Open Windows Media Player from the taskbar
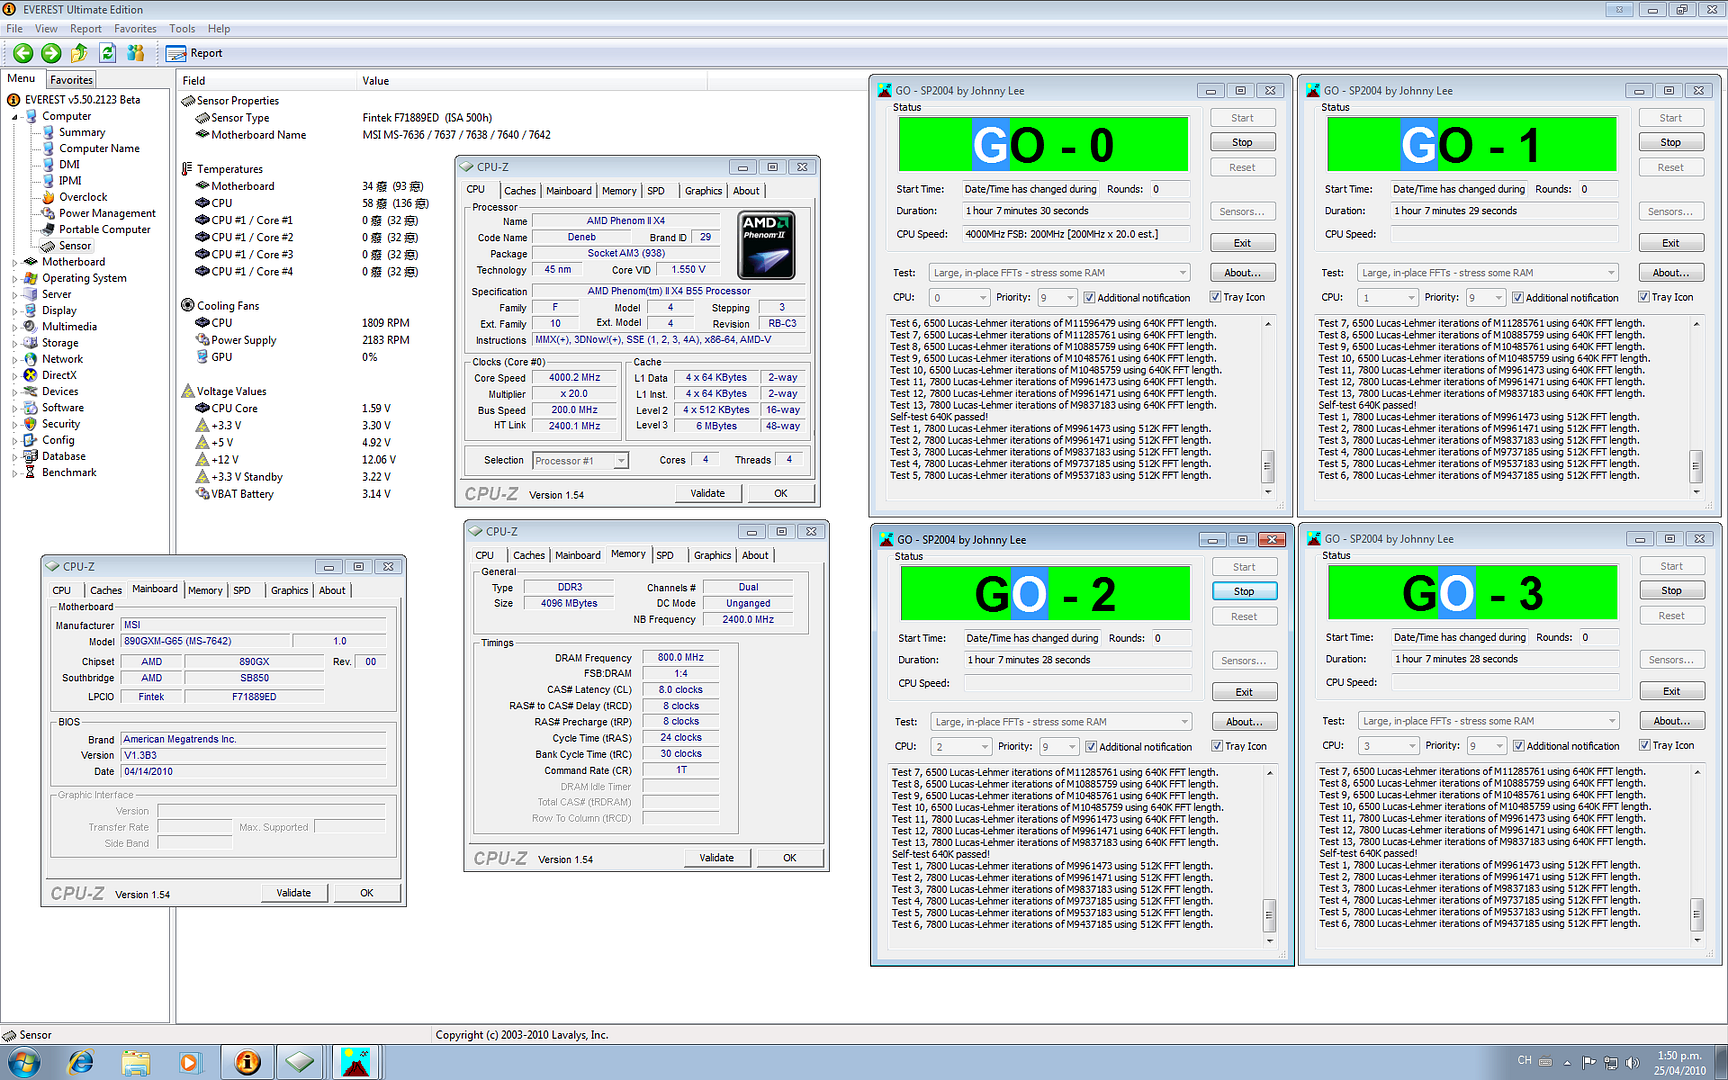The width and height of the screenshot is (1728, 1080). 189,1062
